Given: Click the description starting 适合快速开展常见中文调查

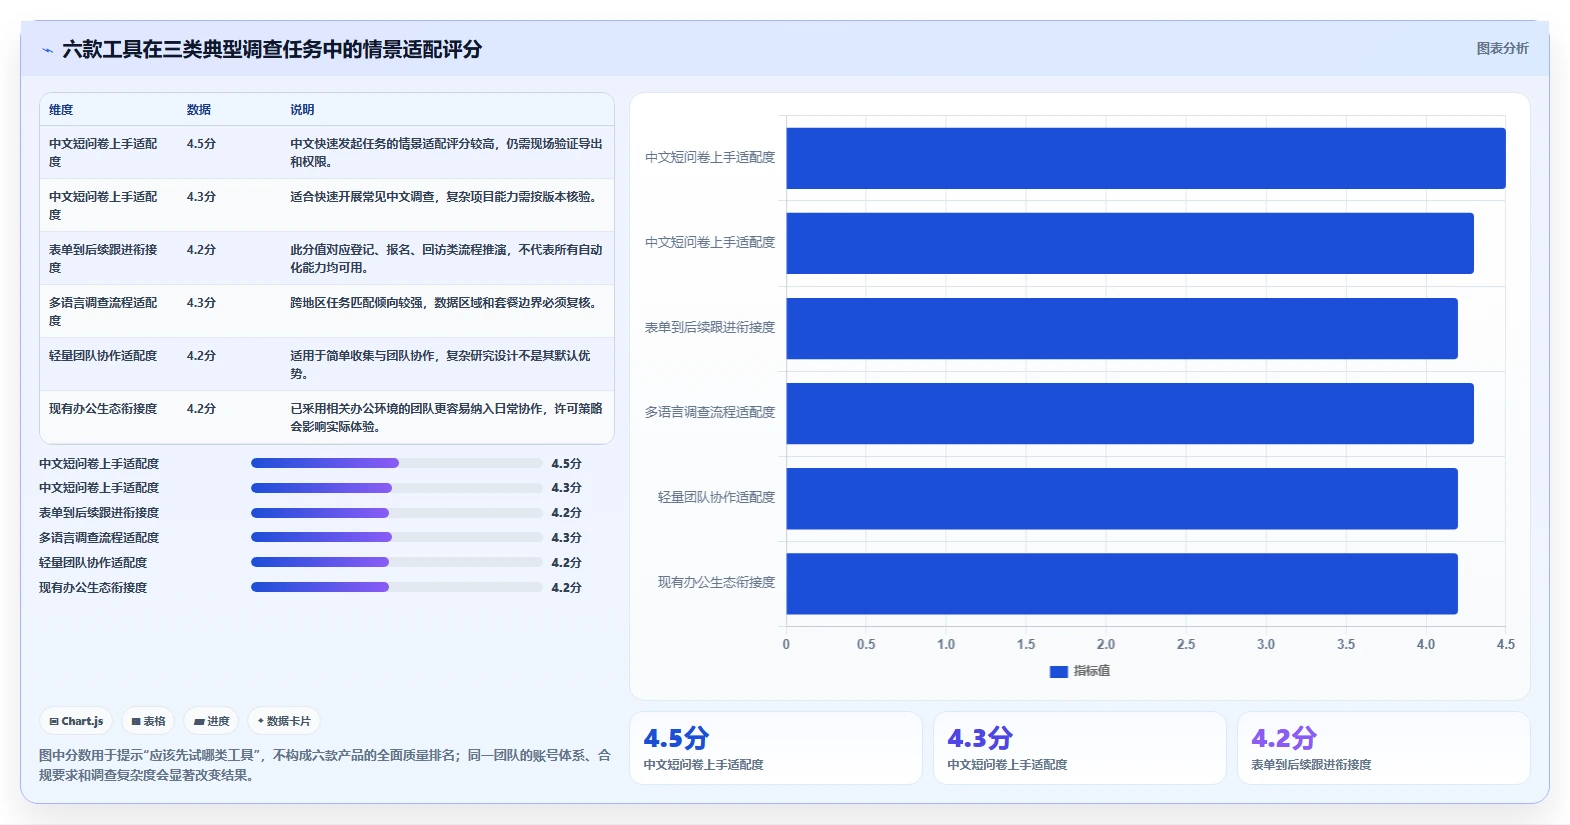Looking at the screenshot, I should [x=446, y=197].
